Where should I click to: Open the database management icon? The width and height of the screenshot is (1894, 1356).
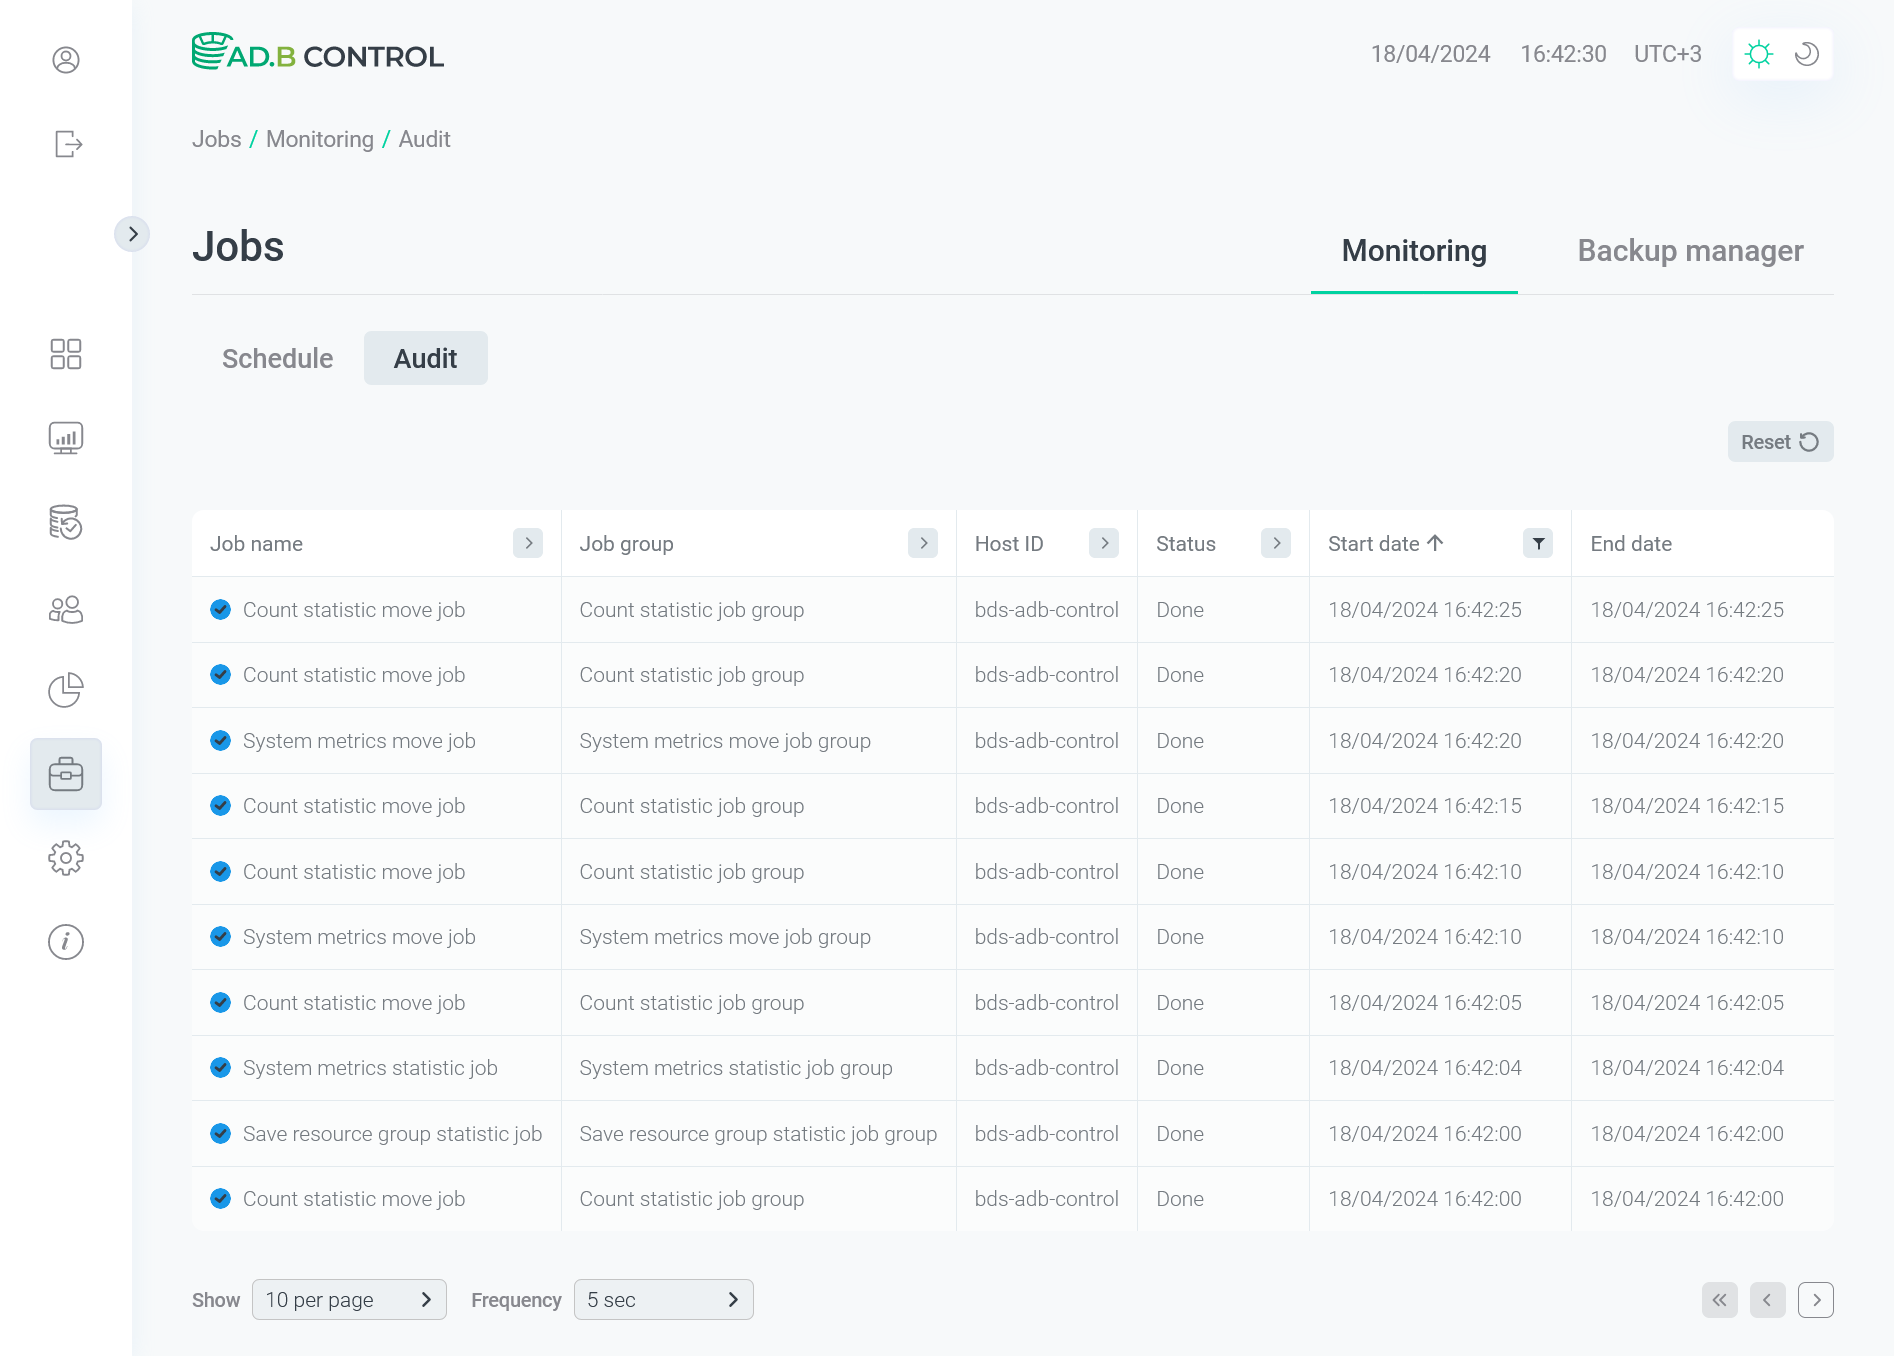point(66,523)
